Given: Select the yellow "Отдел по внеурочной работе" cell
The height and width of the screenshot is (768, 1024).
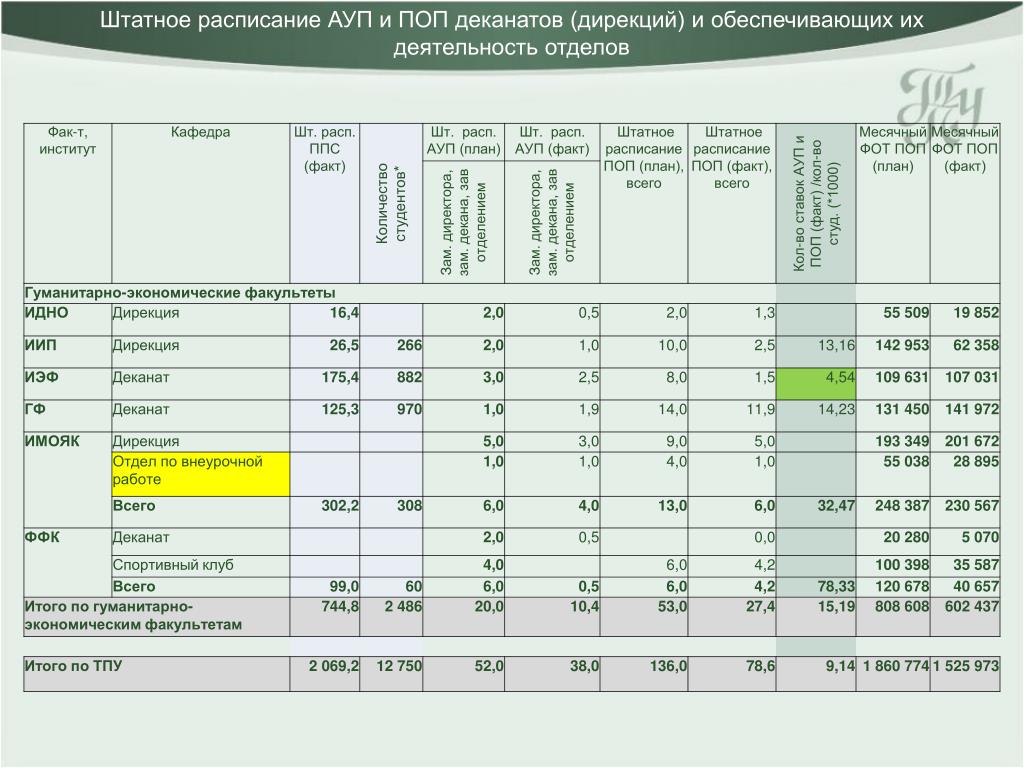Looking at the screenshot, I should pos(200,474).
